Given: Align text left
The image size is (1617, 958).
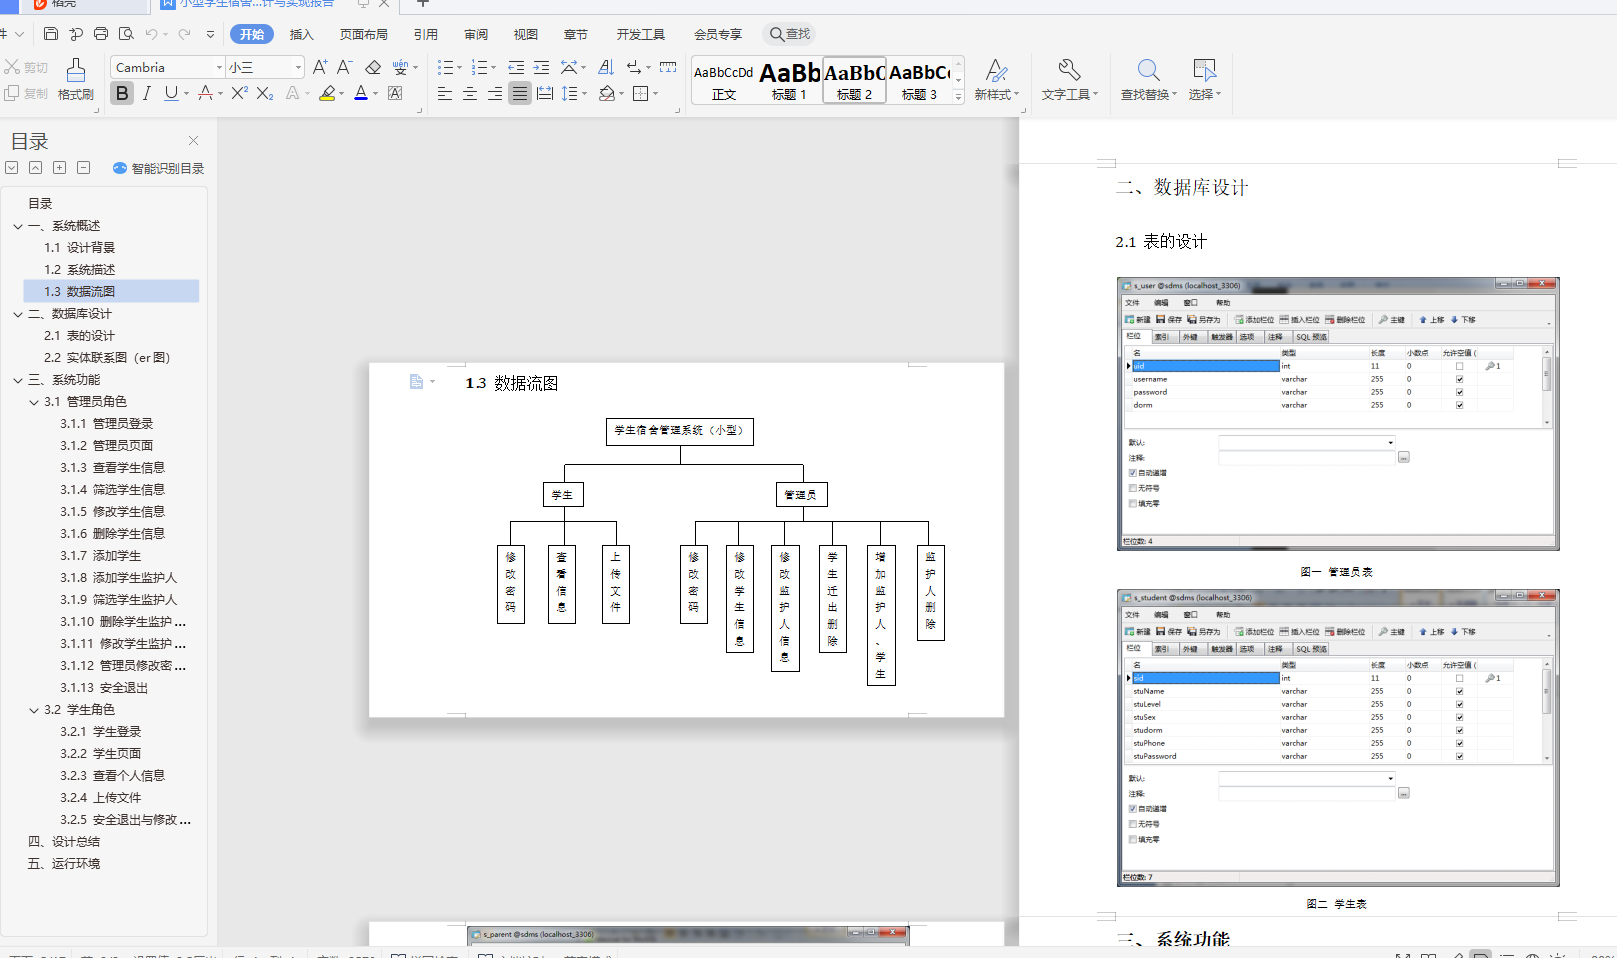Looking at the screenshot, I should (x=445, y=93).
